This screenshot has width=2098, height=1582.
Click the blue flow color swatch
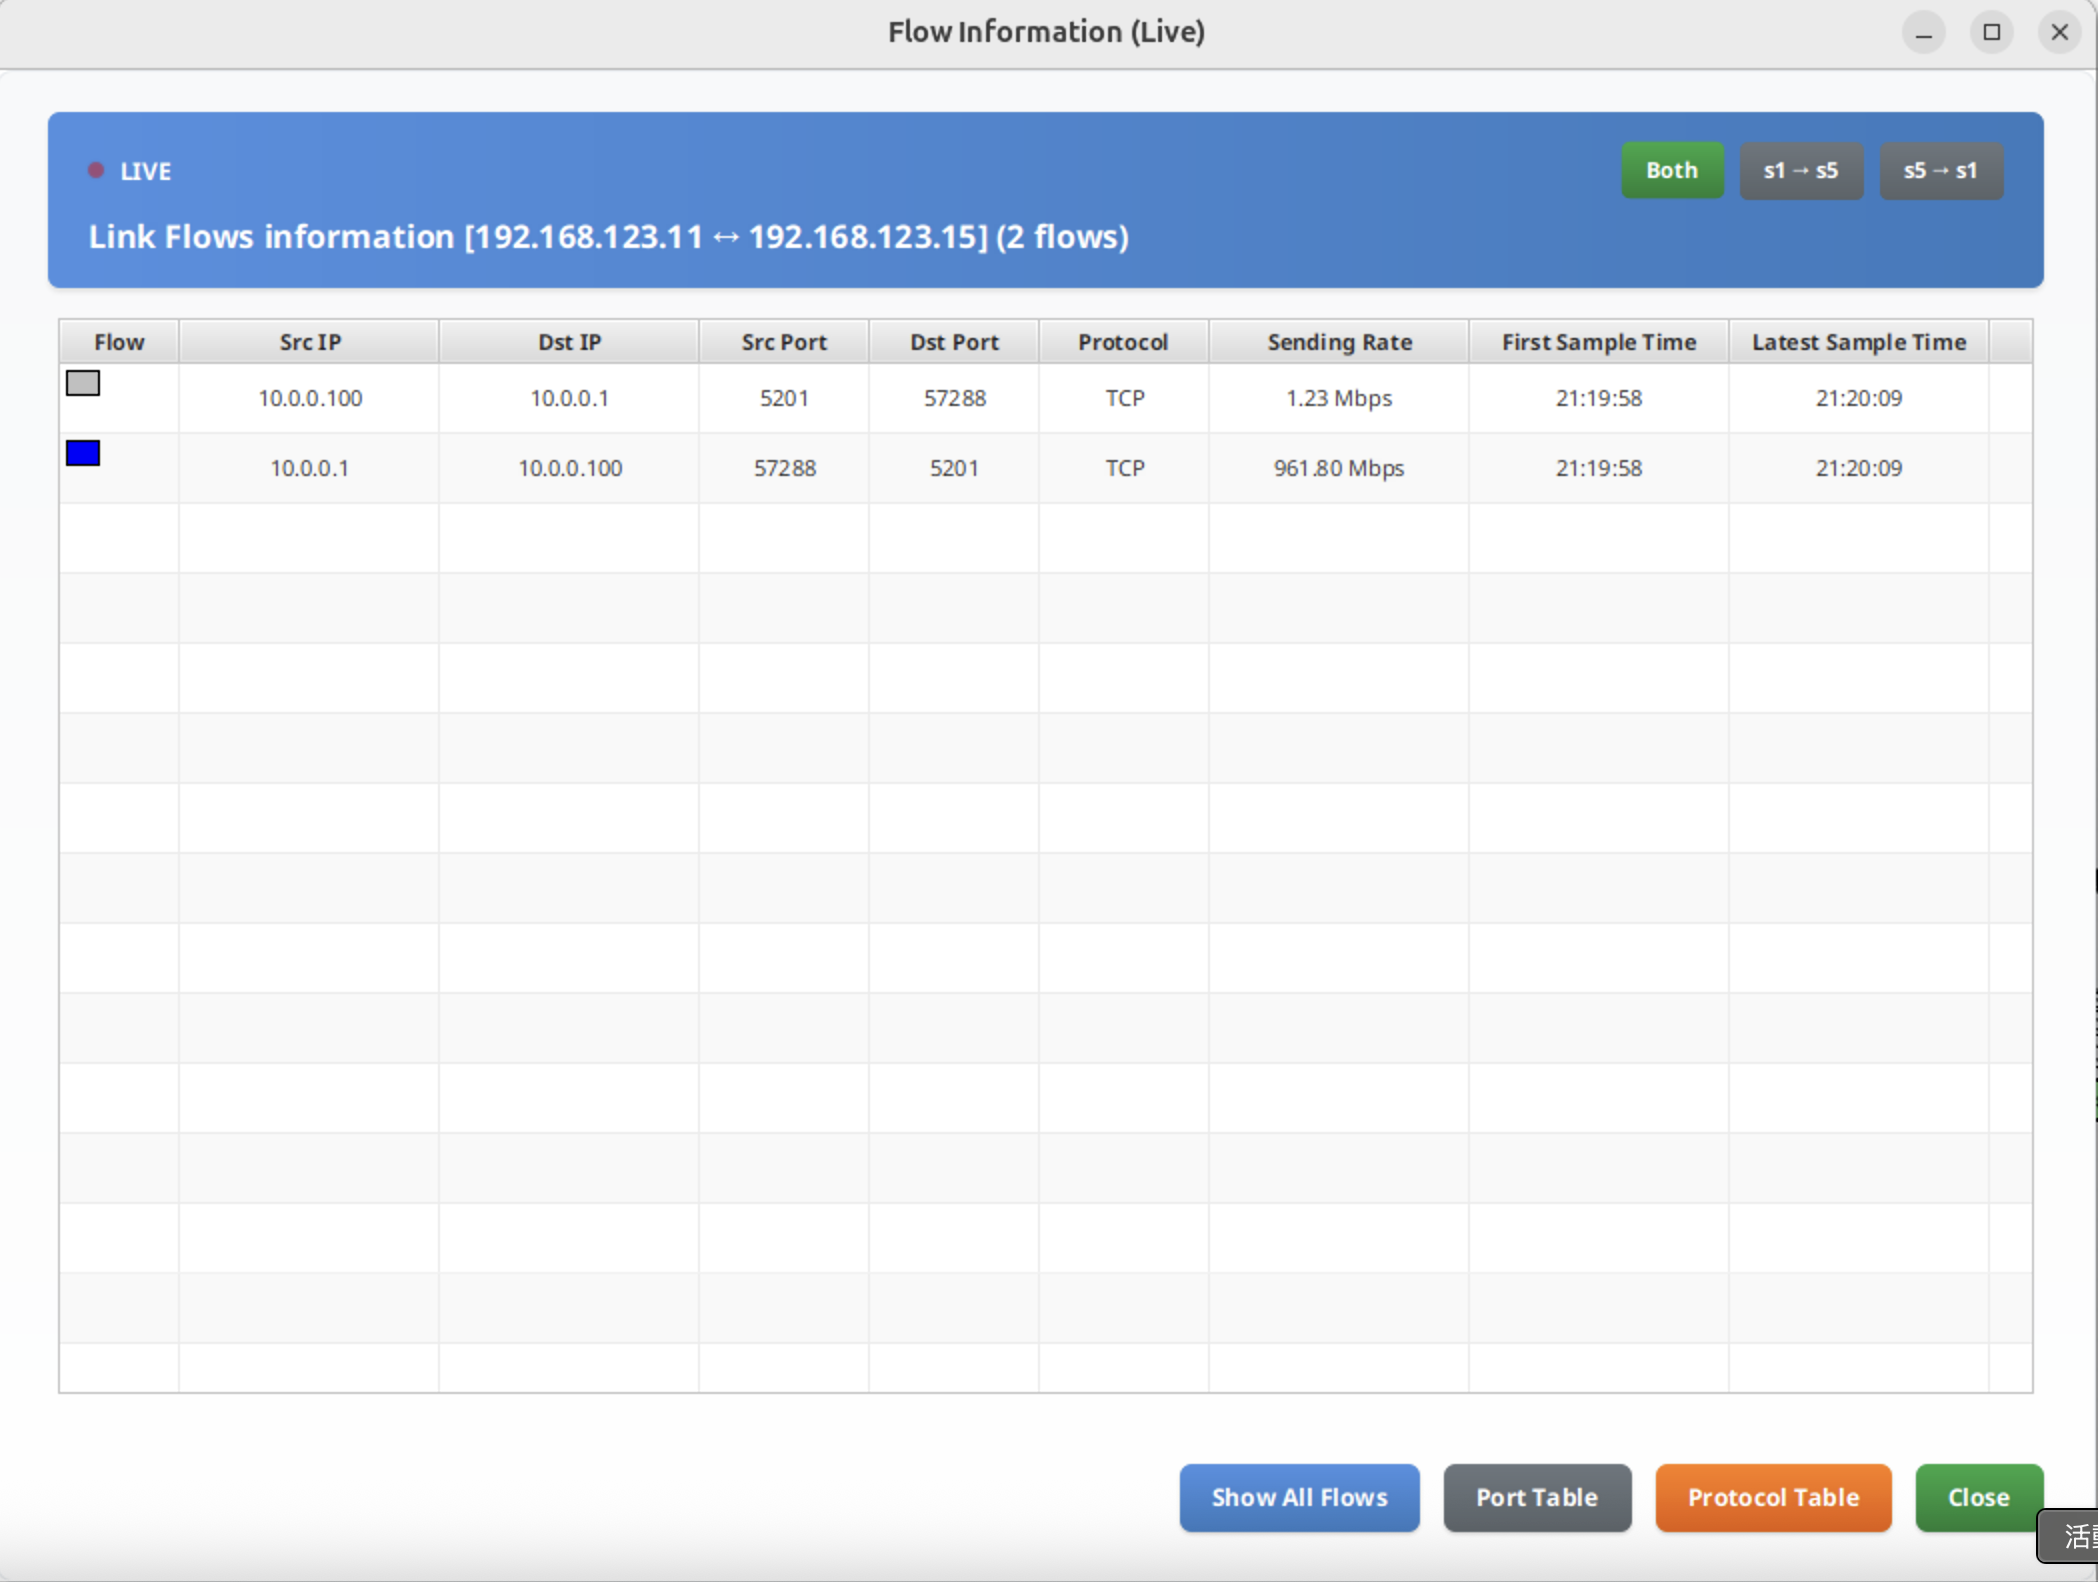coord(83,453)
